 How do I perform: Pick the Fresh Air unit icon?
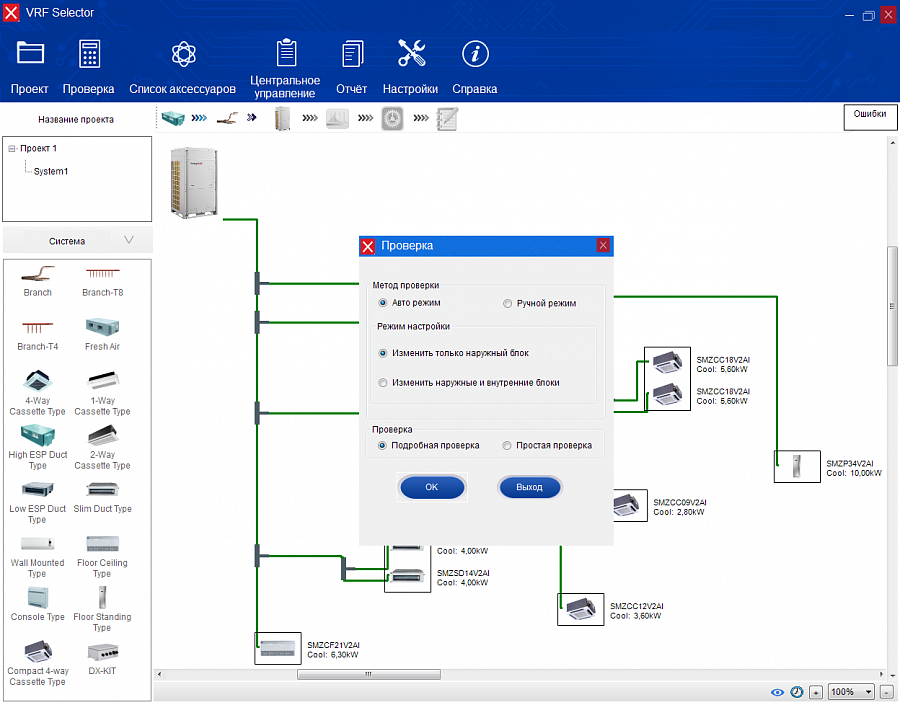point(102,326)
